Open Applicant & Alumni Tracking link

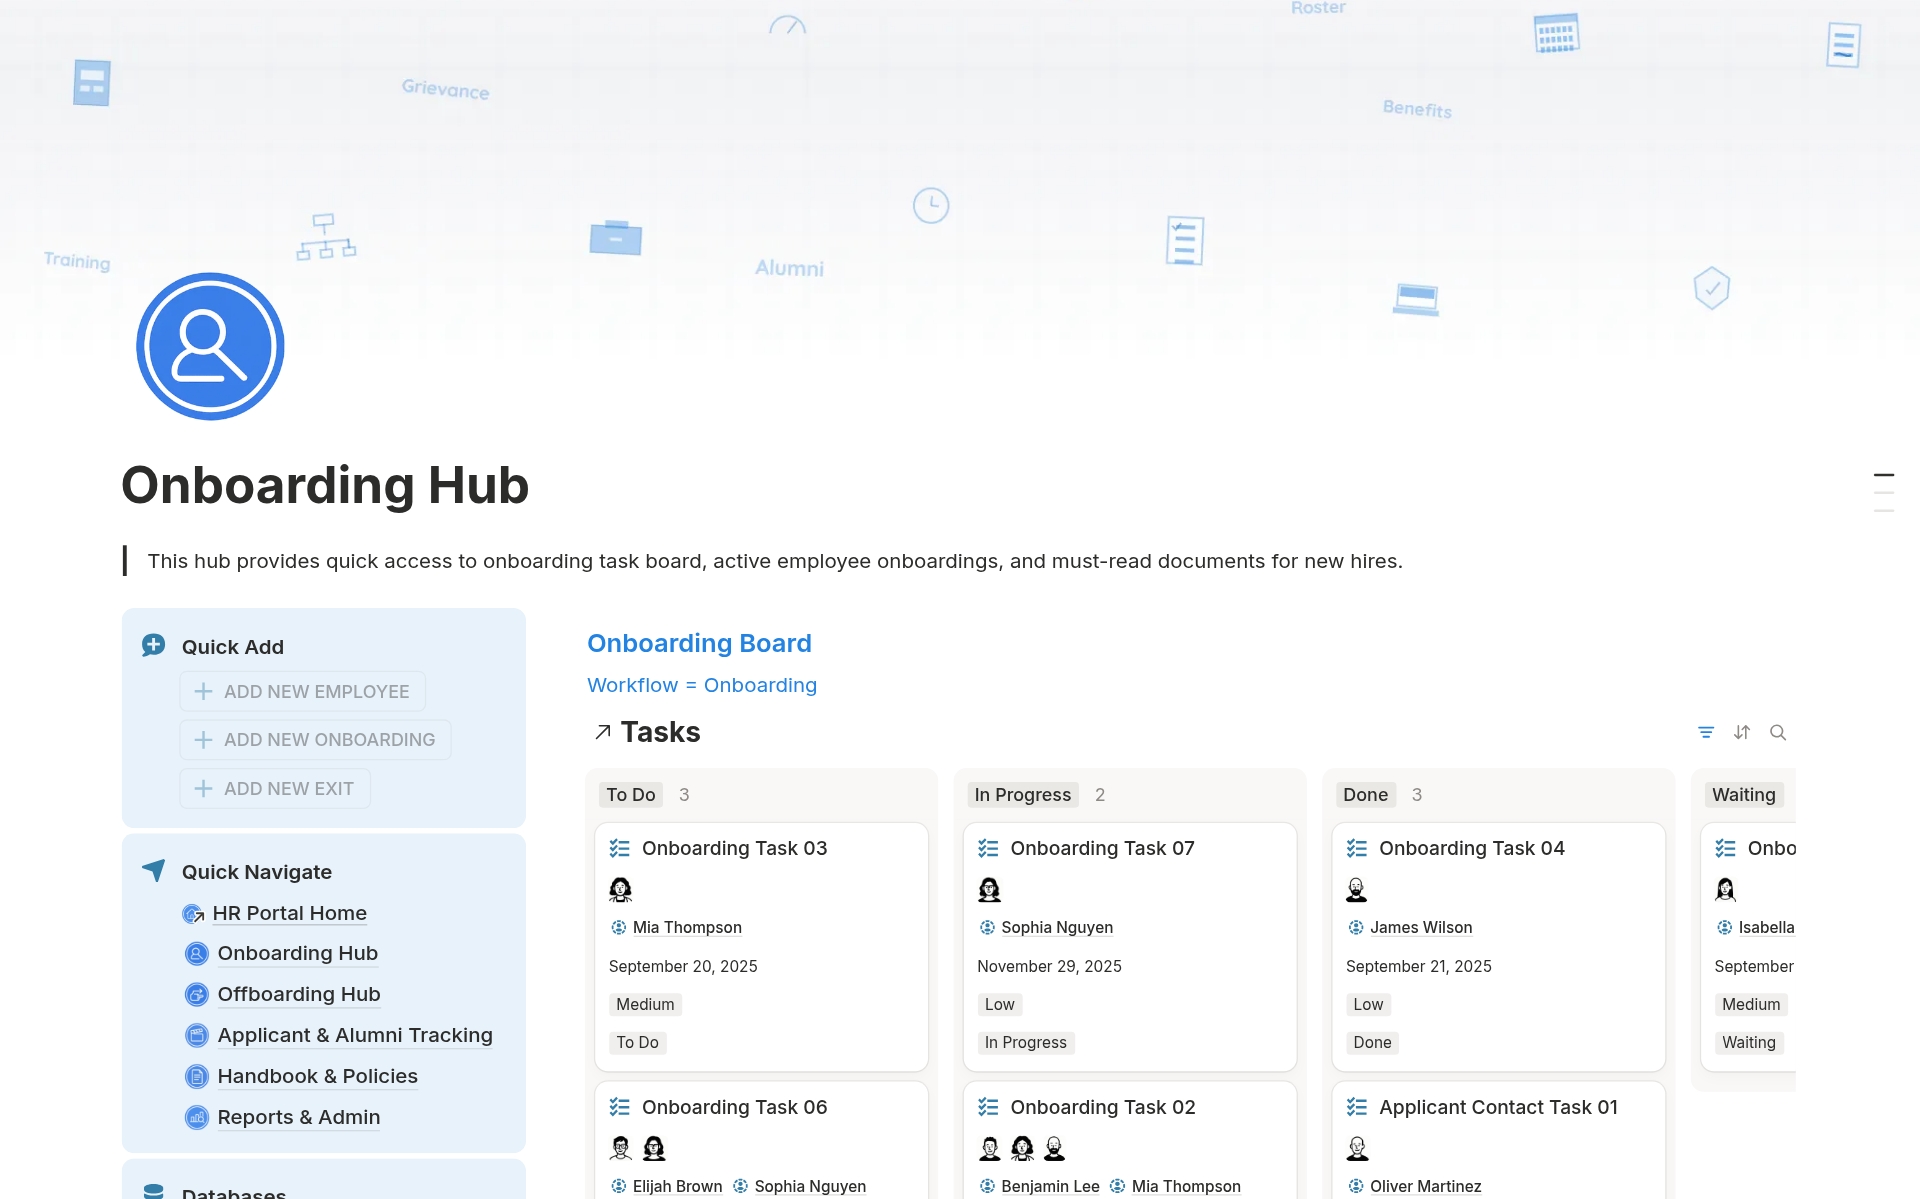[x=355, y=1035]
